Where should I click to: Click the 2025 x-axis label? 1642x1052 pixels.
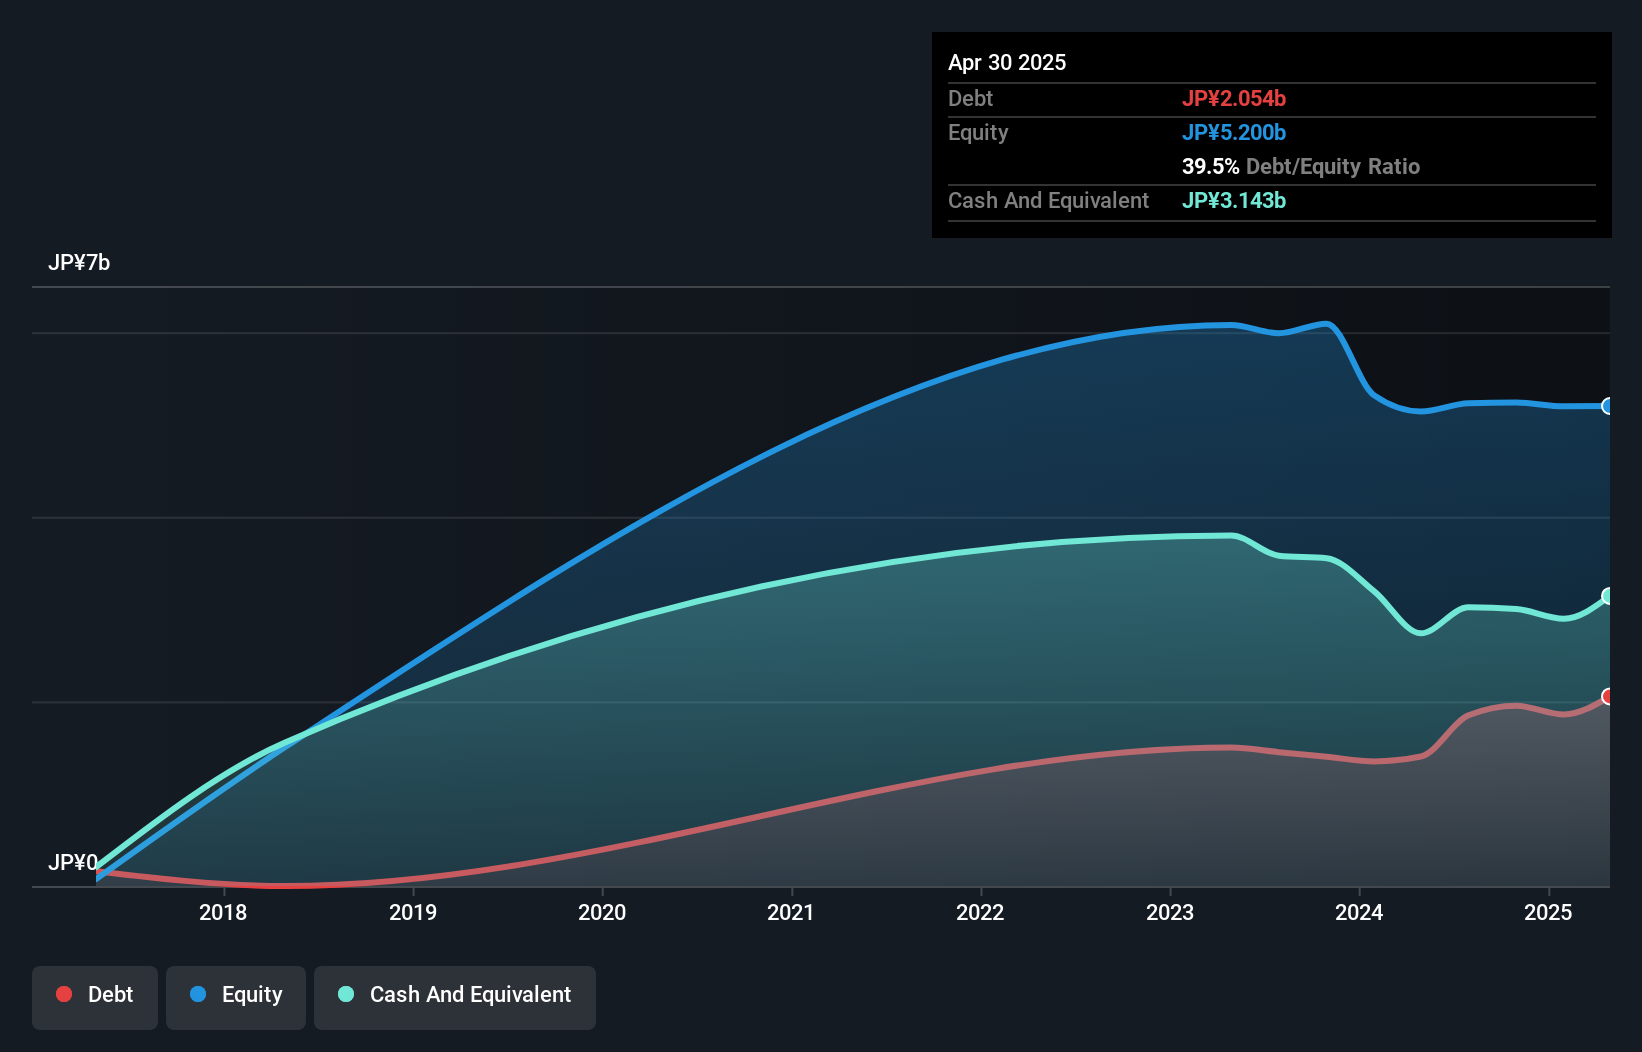1548,912
